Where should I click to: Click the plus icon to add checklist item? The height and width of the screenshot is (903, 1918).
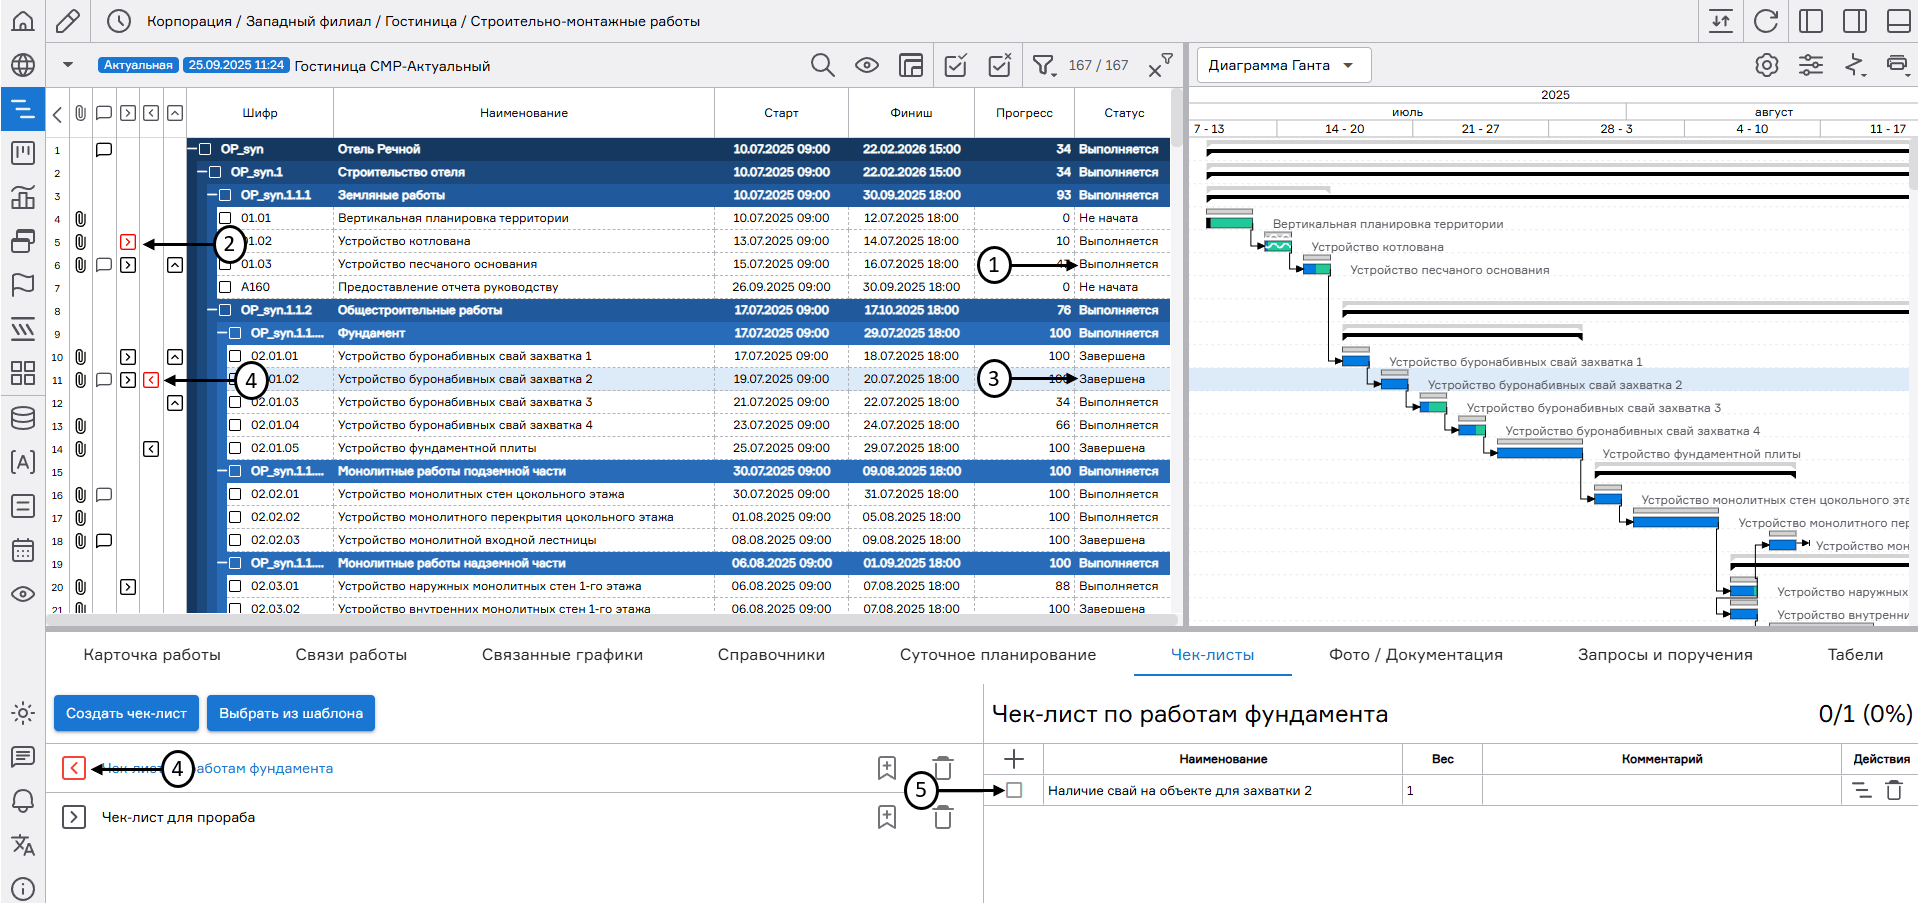(1013, 759)
